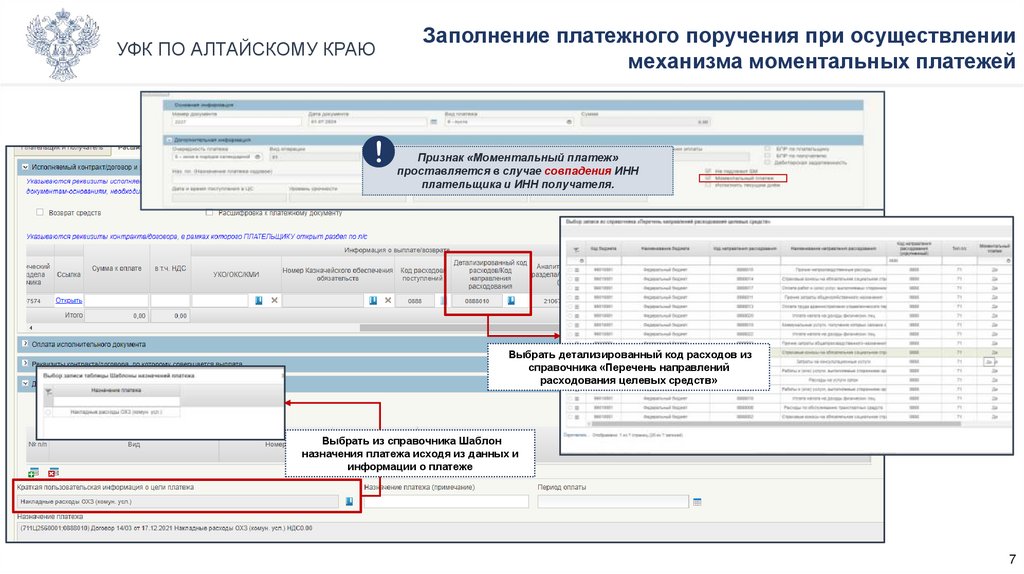Open calendar icon for Период оплаты
The width and height of the screenshot is (1024, 574).
(x=697, y=502)
